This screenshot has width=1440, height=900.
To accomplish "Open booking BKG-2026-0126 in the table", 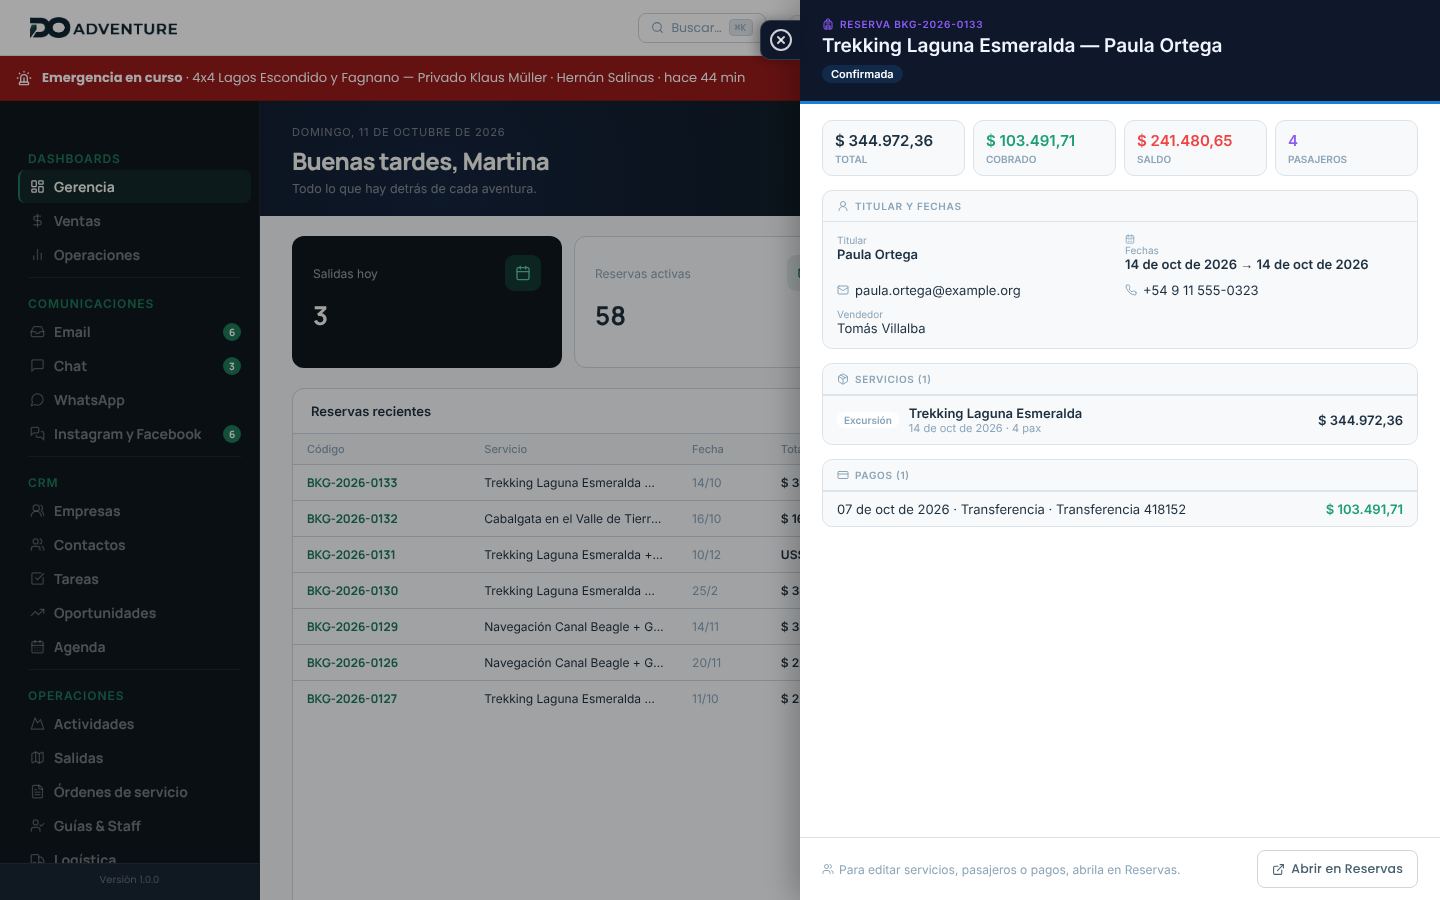I will coord(352,663).
